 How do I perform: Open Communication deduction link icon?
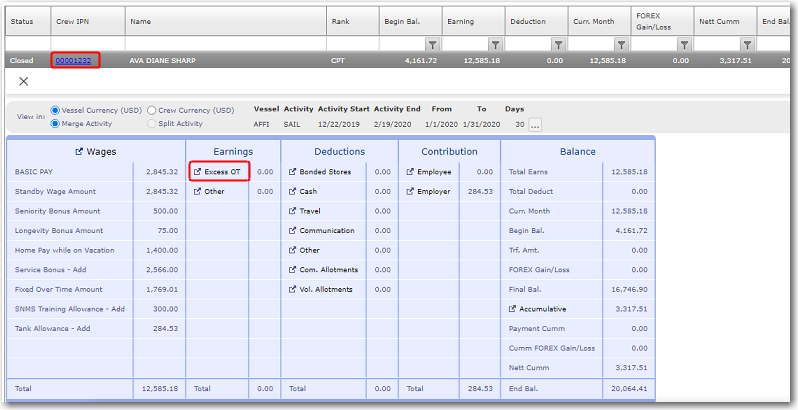click(293, 231)
